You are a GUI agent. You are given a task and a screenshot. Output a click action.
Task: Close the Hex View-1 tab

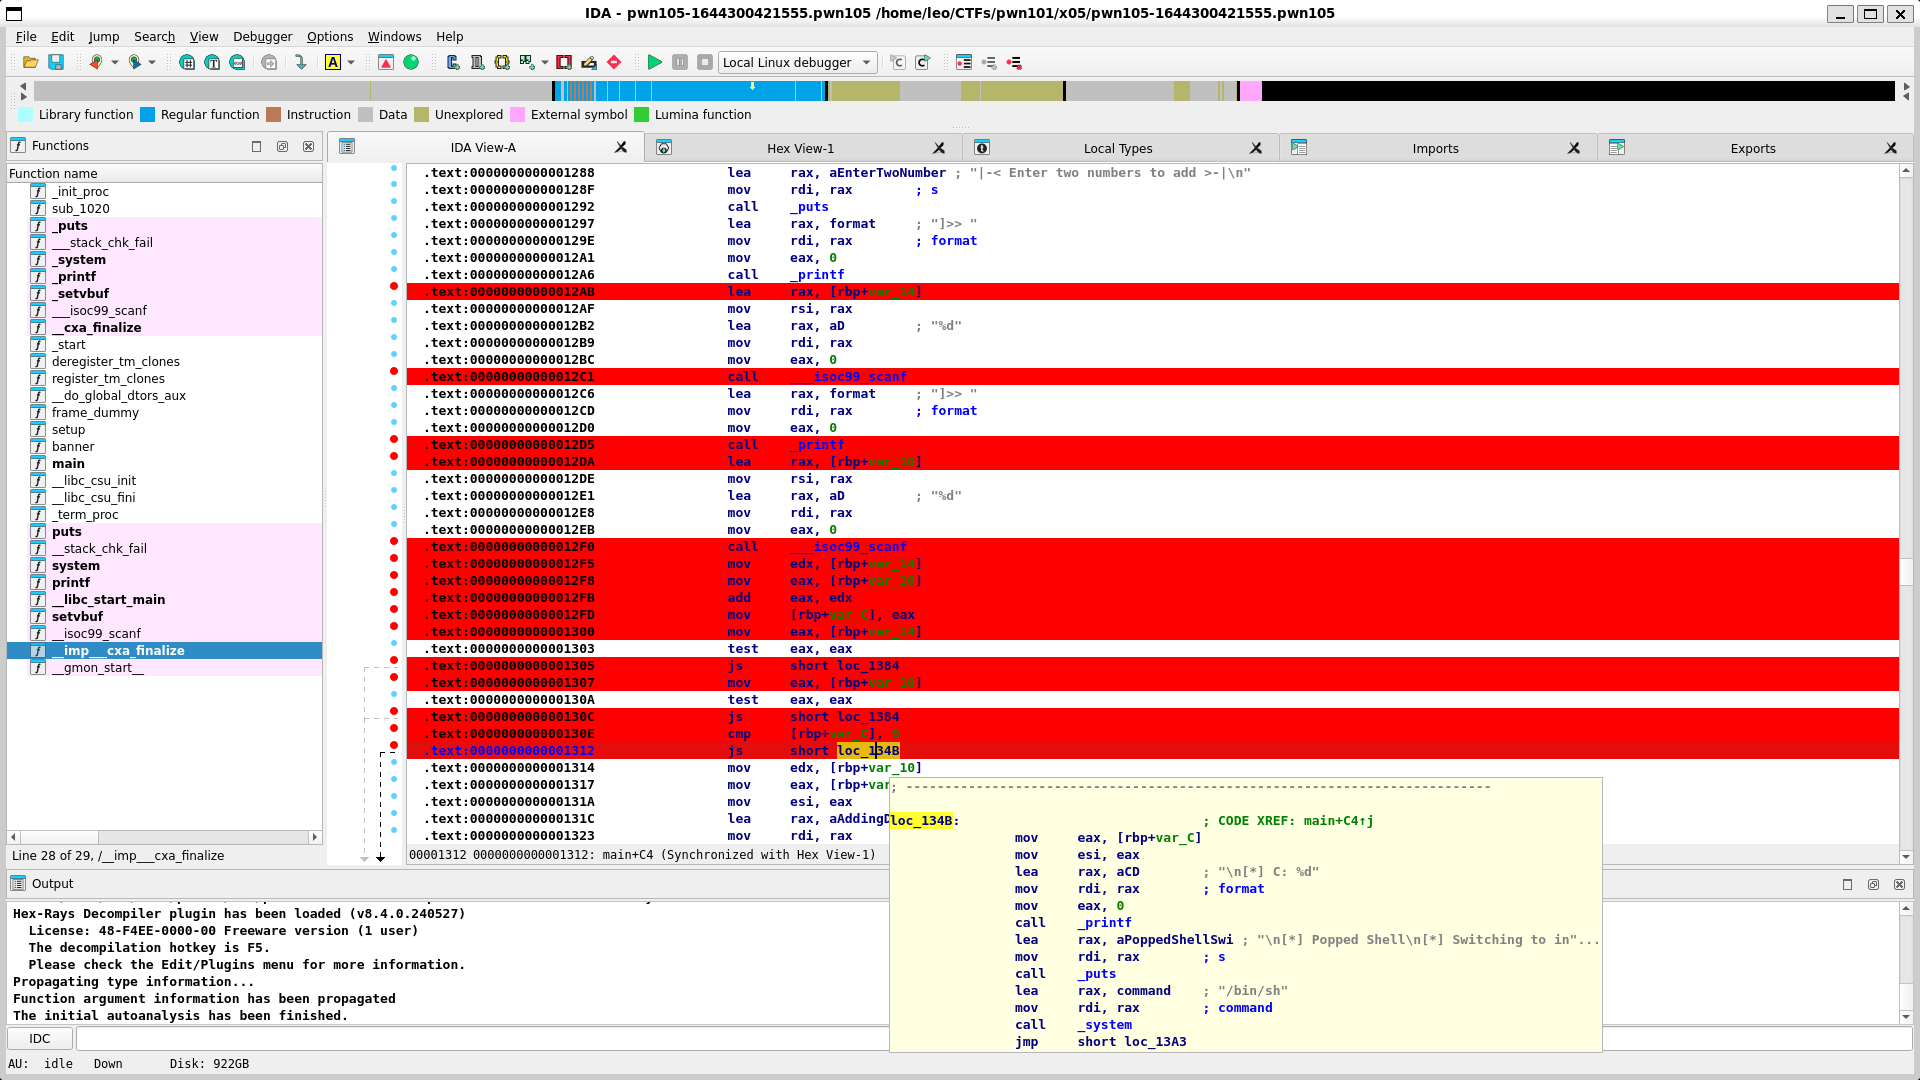938,148
